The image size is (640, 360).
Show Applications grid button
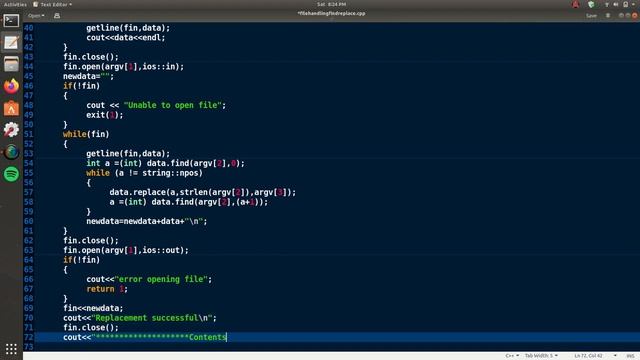(11, 349)
